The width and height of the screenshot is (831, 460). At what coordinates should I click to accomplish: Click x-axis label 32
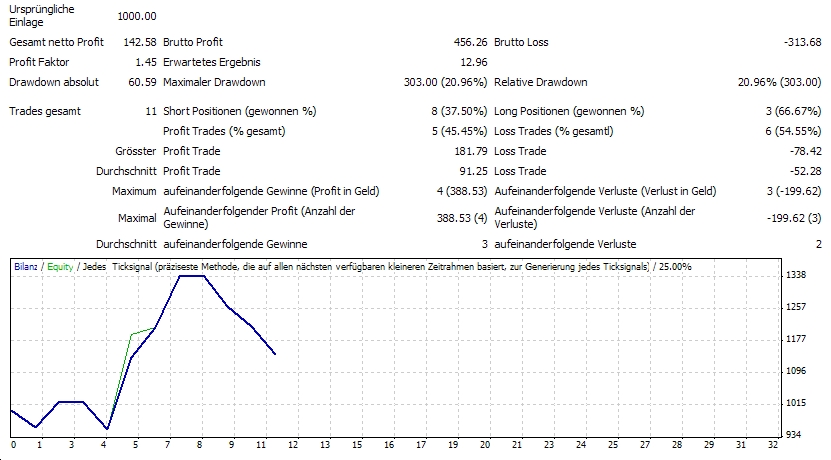coord(773,445)
